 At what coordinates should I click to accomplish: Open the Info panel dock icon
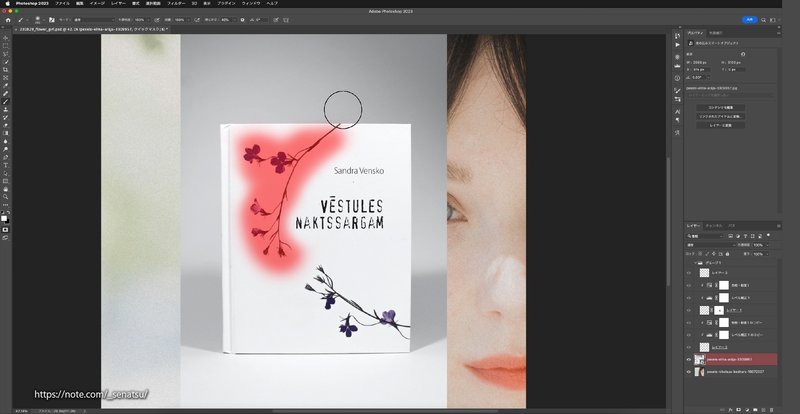[x=677, y=78]
